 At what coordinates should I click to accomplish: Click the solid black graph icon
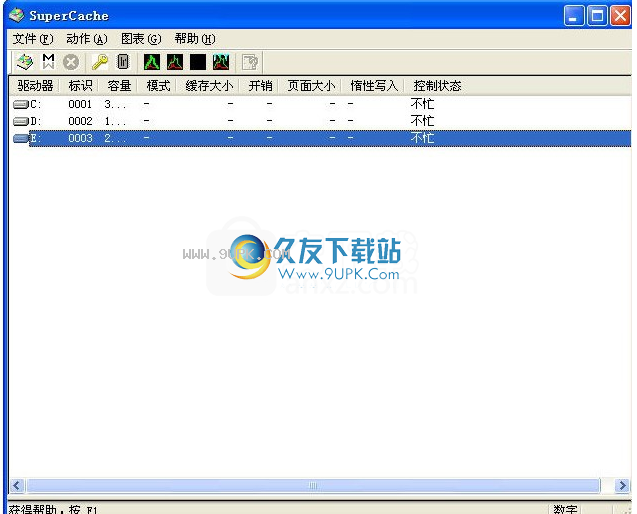click(x=198, y=62)
